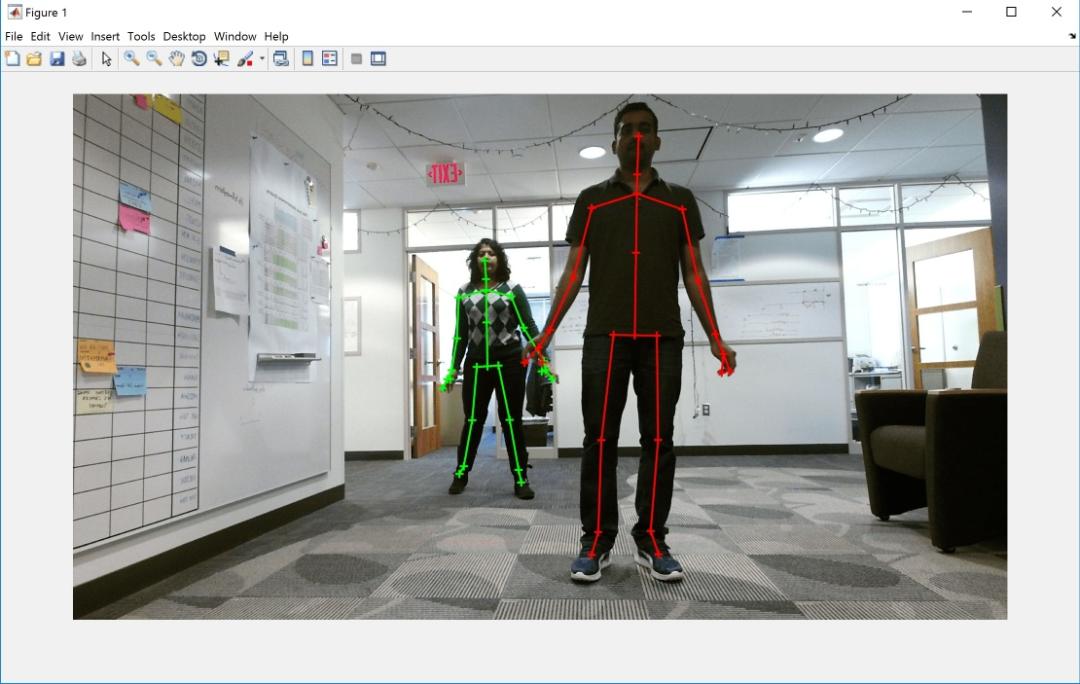This screenshot has width=1080, height=684.
Task: Expand the brush color dropdown arrow
Action: click(x=262, y=59)
